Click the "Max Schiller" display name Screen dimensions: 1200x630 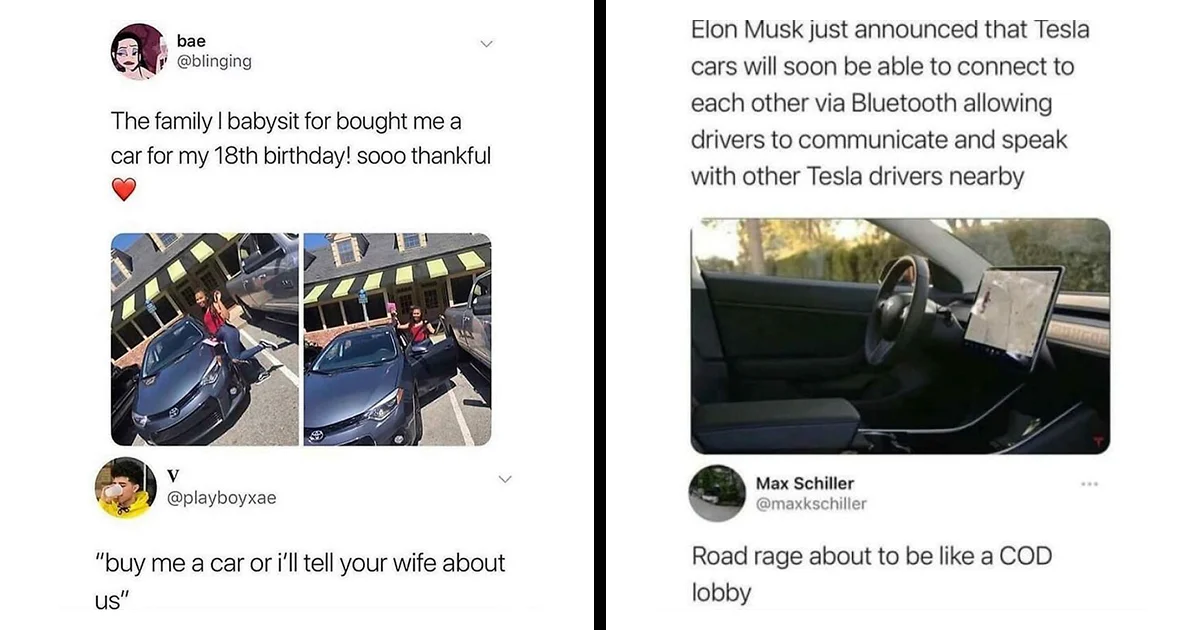(x=805, y=484)
